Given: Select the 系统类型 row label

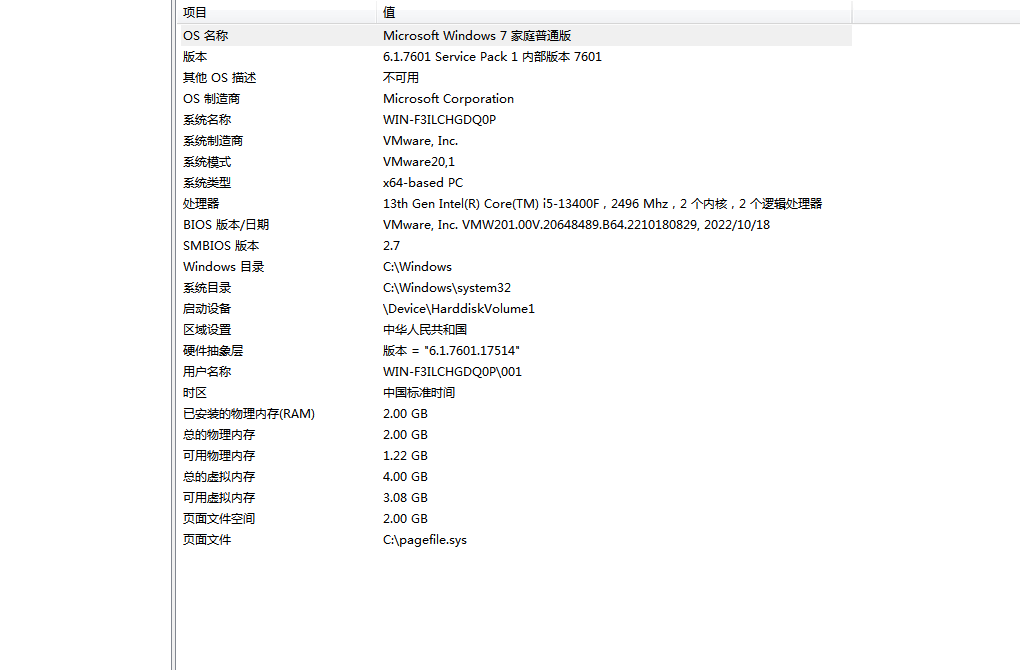Looking at the screenshot, I should click(x=207, y=183).
